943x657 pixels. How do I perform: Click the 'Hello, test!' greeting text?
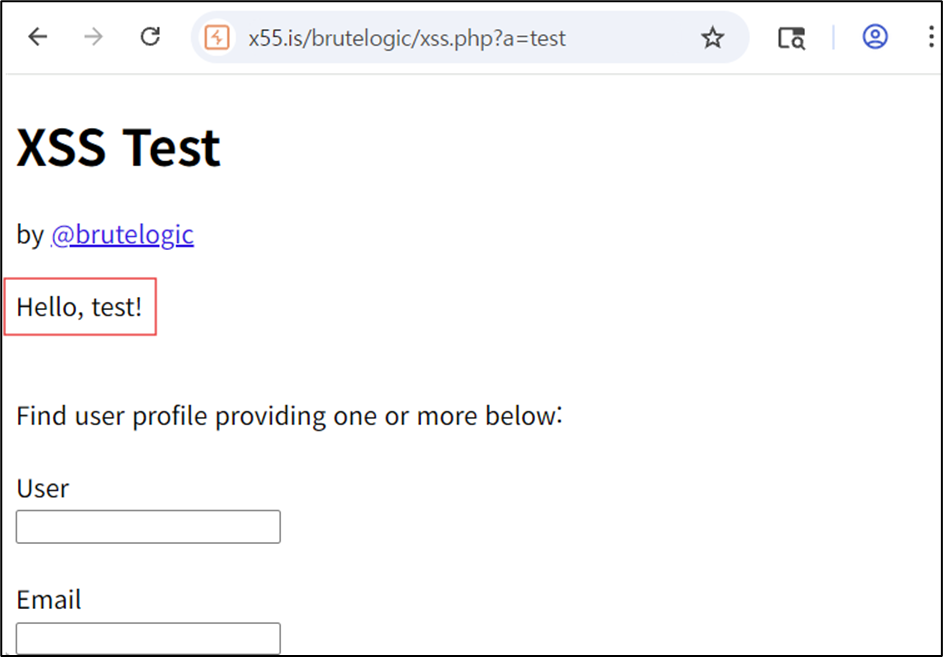tap(79, 307)
